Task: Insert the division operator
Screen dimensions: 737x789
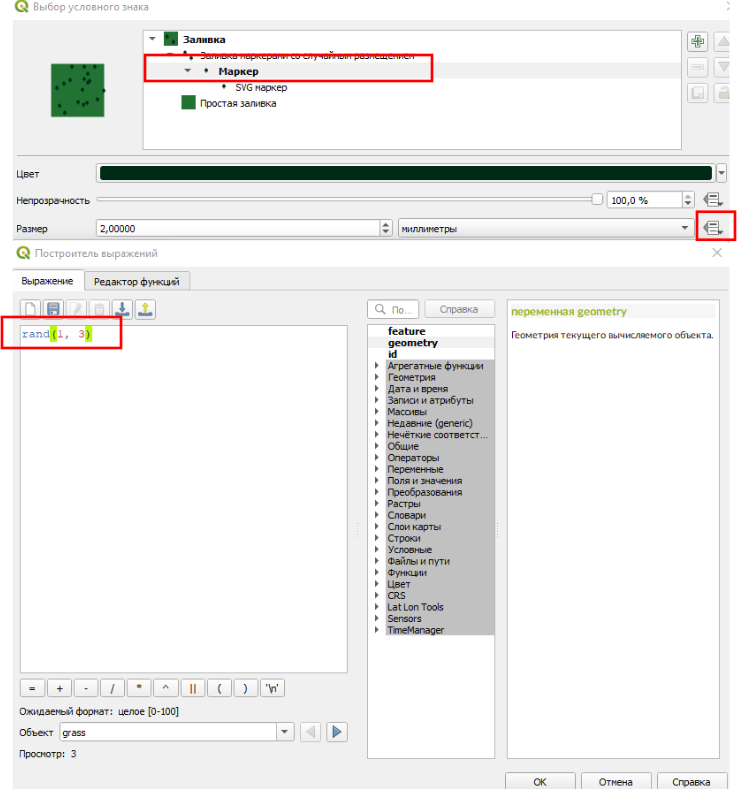Action: coord(113,688)
